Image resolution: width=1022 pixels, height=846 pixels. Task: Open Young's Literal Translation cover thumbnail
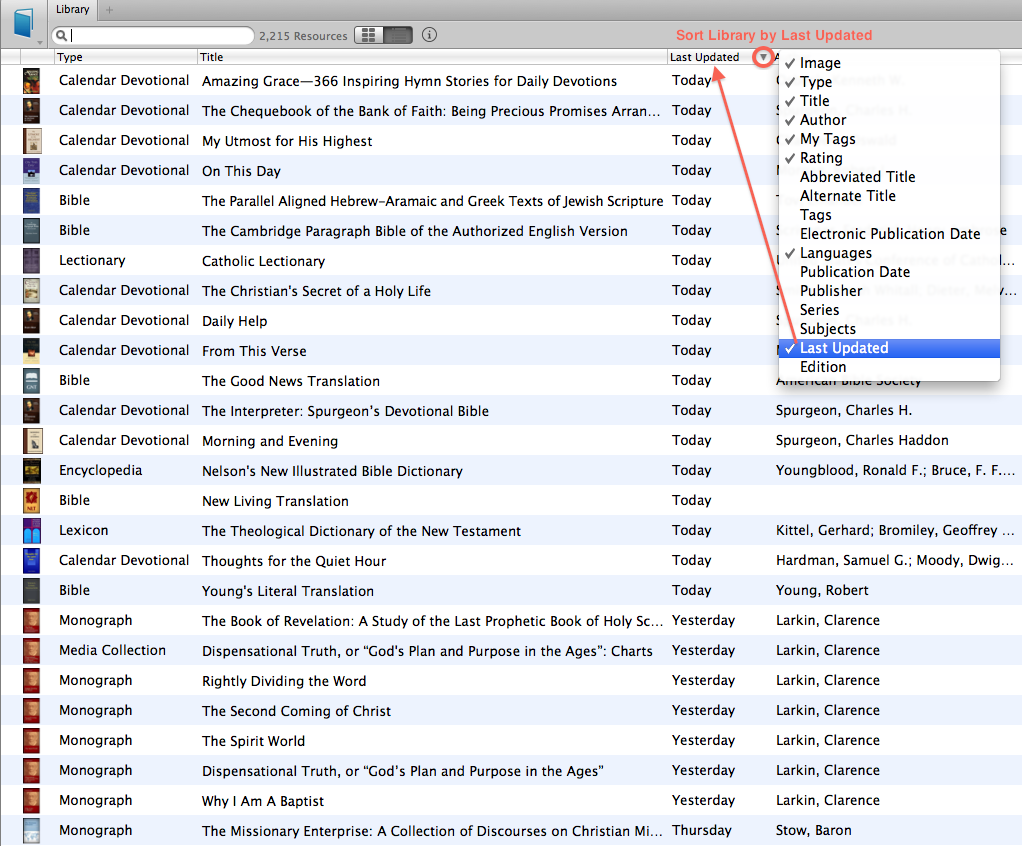(31, 591)
